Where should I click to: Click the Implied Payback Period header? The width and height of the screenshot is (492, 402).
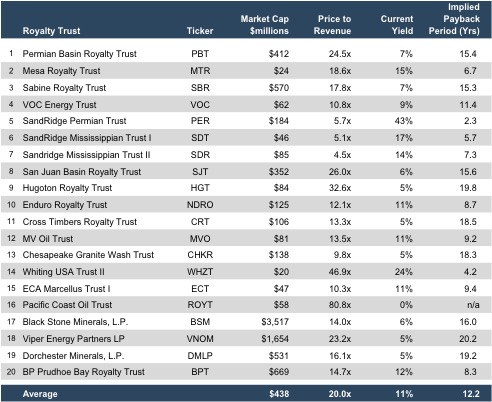click(454, 19)
